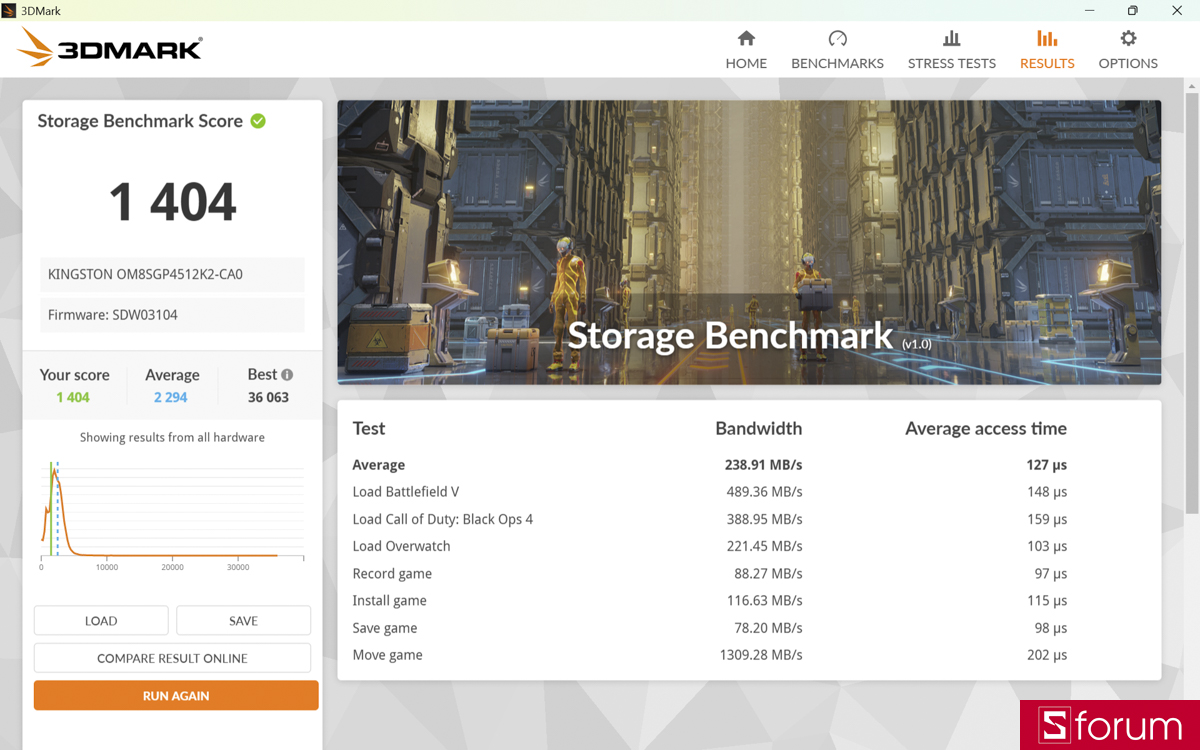Click the 127 µs average access time

click(x=1047, y=465)
